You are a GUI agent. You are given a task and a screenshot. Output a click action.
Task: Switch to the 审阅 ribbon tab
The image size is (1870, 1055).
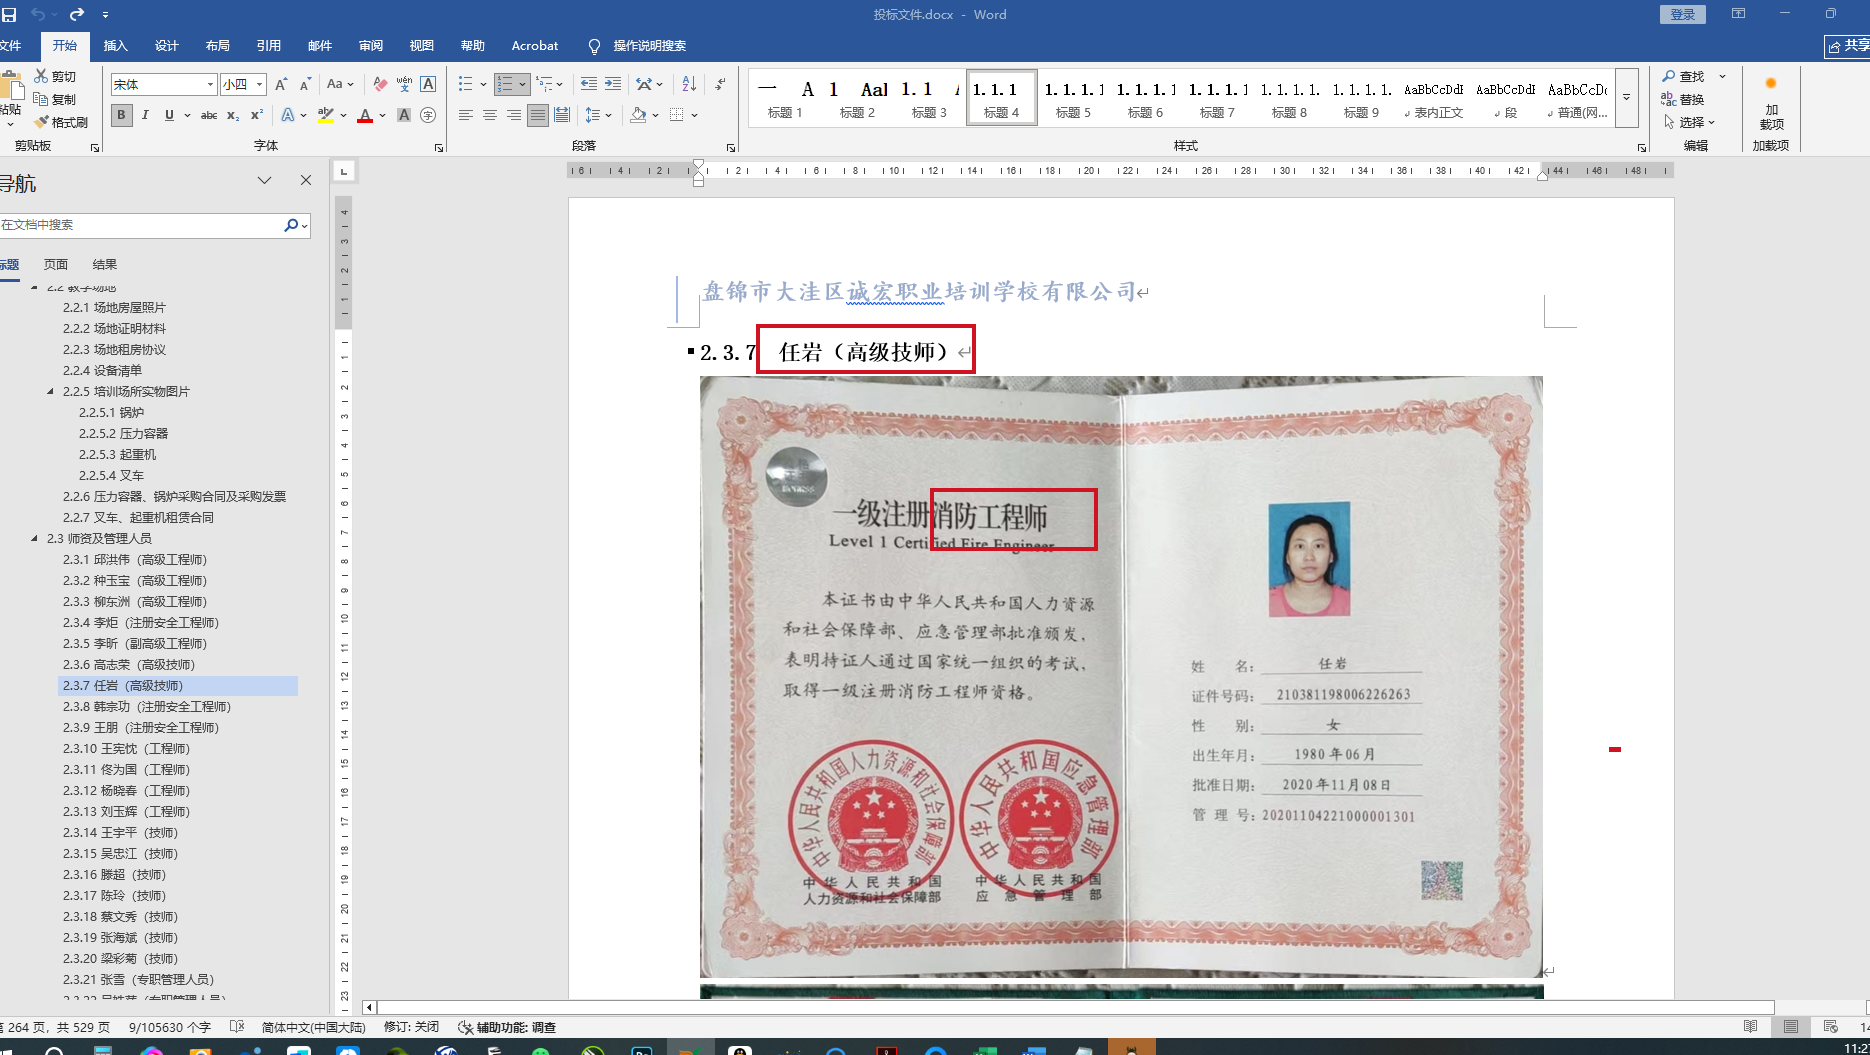pyautogui.click(x=371, y=46)
